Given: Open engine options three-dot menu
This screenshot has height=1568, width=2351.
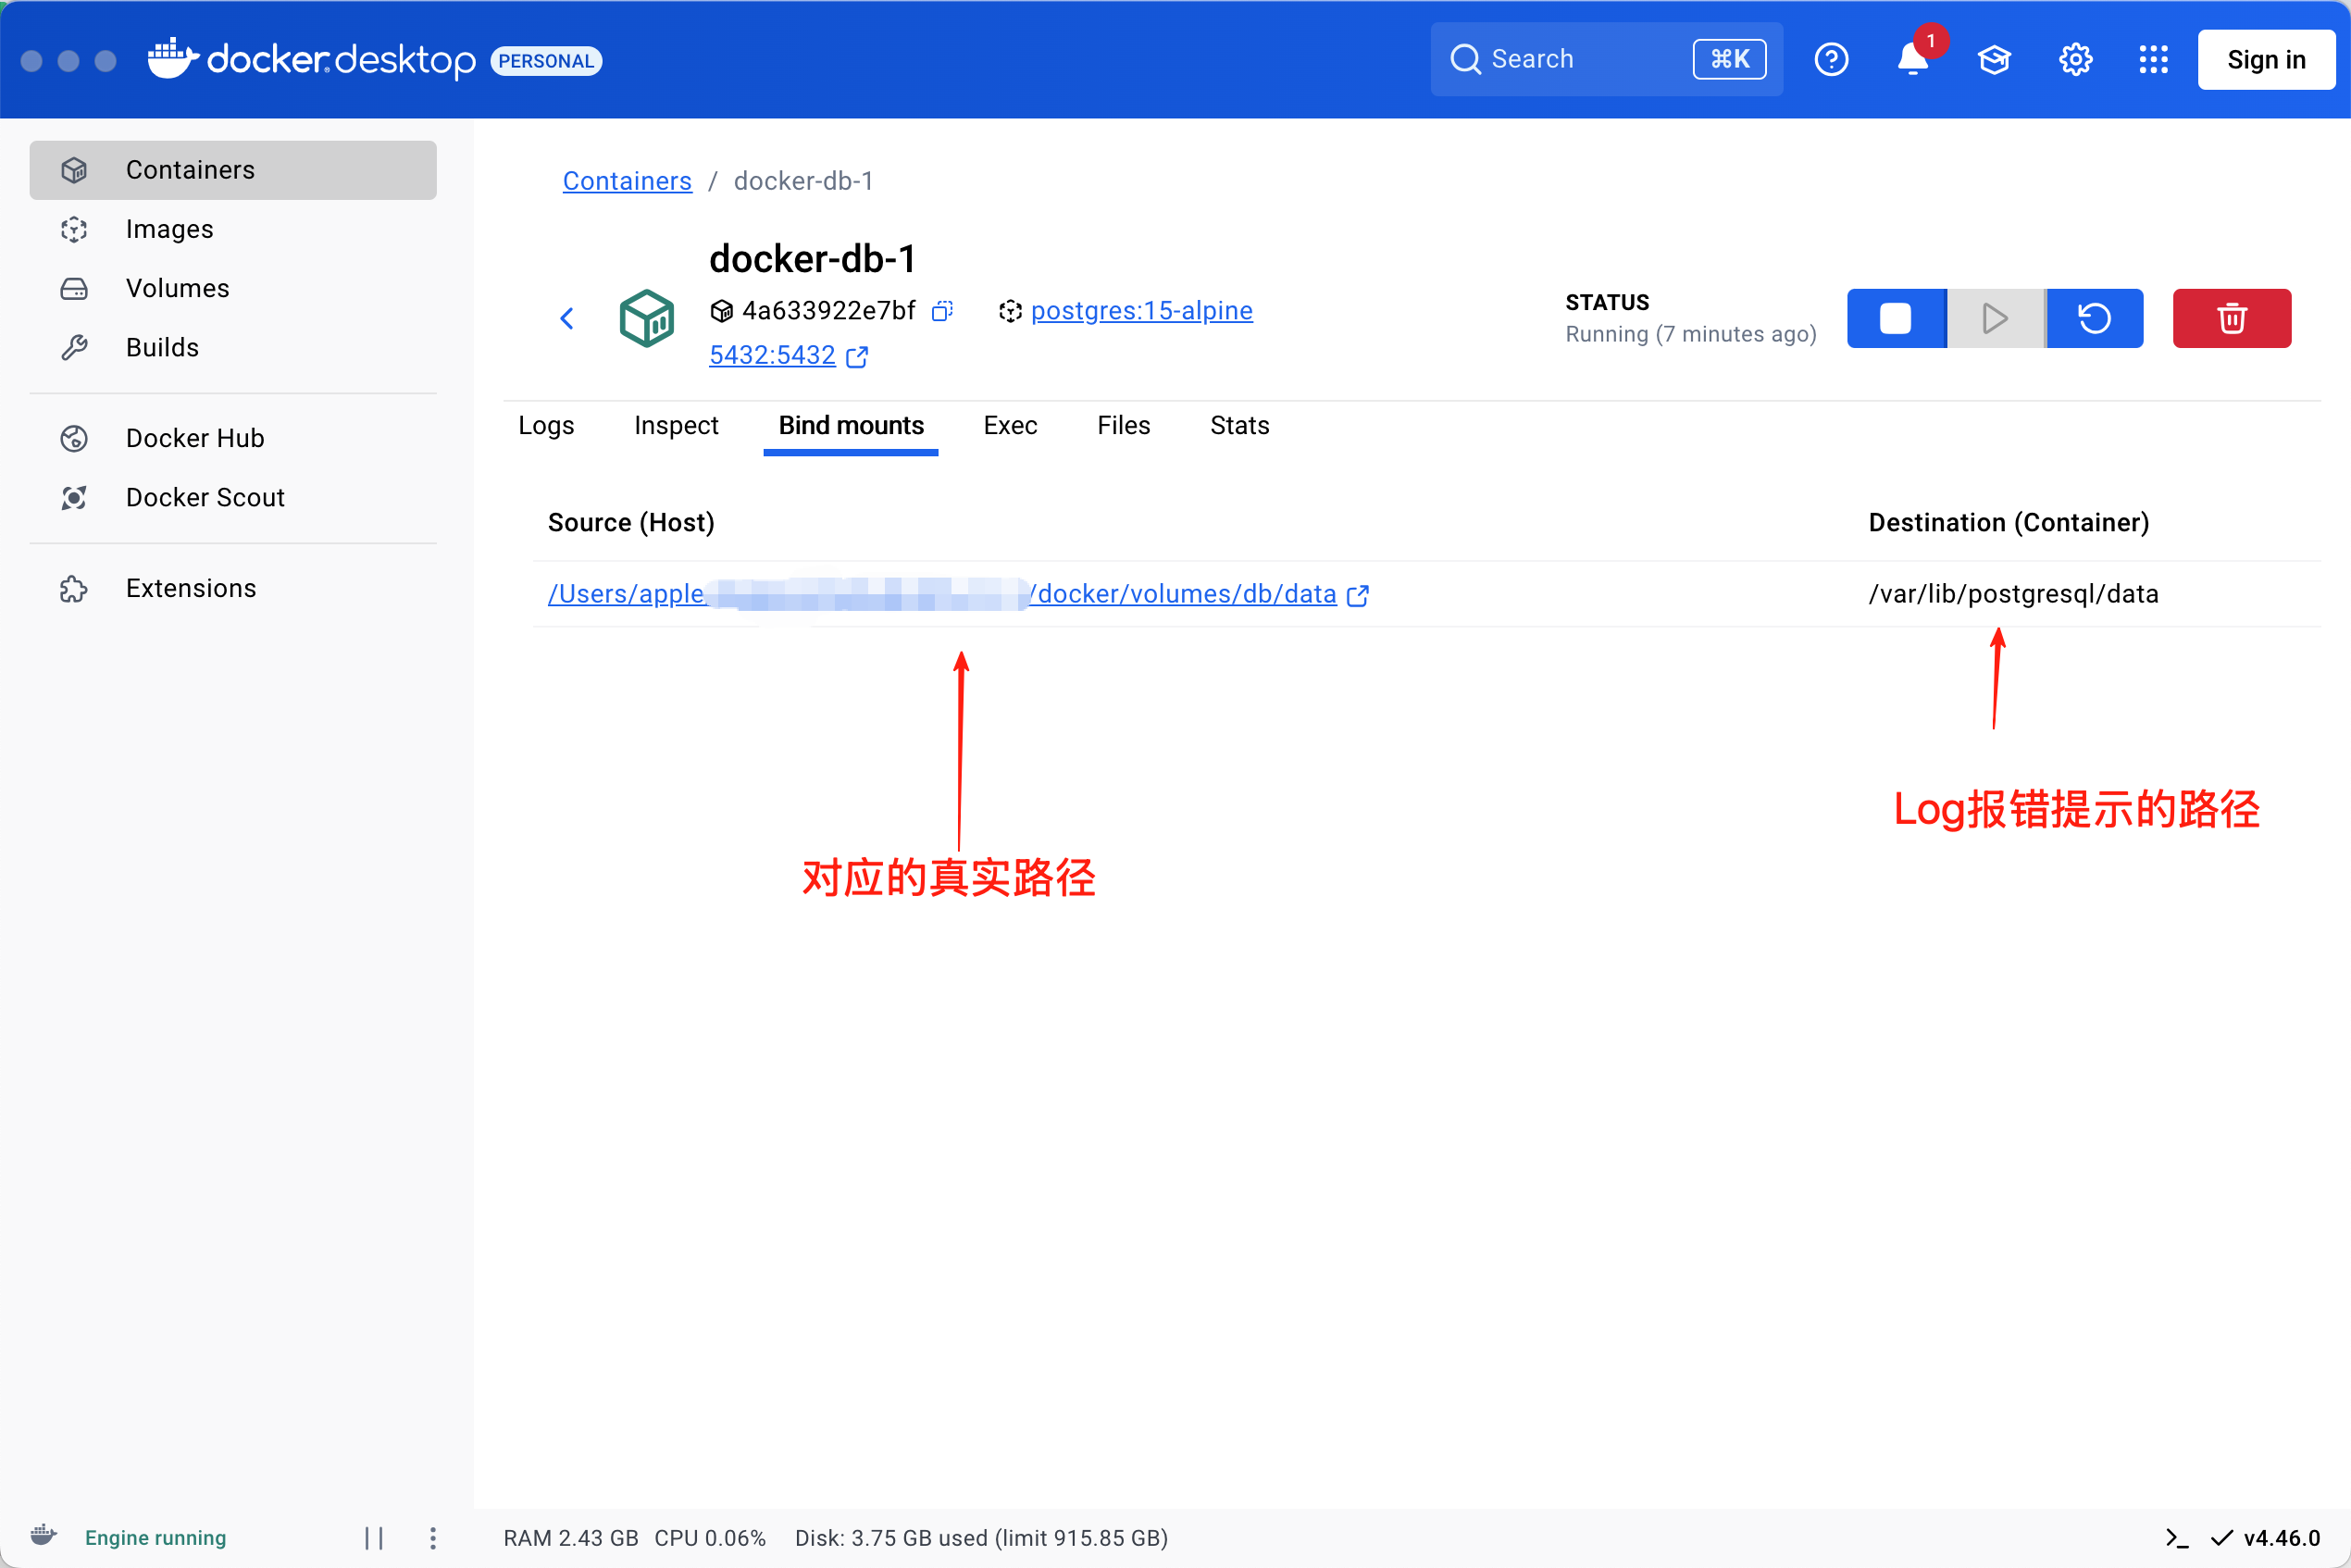Looking at the screenshot, I should [x=433, y=1538].
